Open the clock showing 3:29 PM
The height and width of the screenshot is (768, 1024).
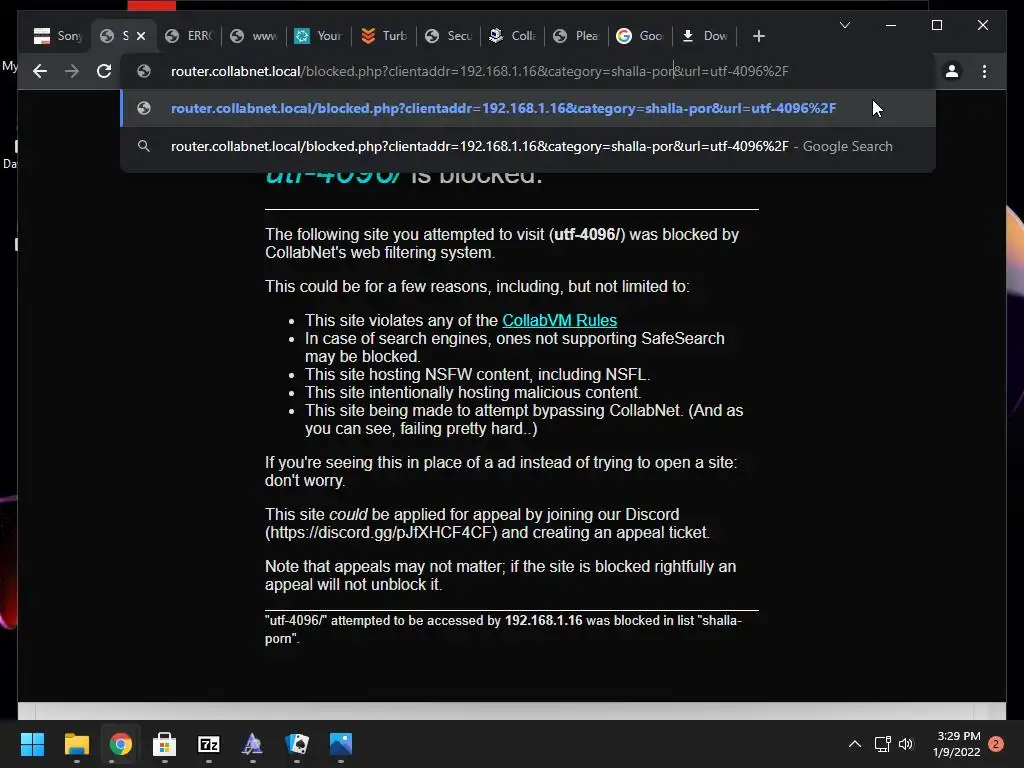[957, 744]
